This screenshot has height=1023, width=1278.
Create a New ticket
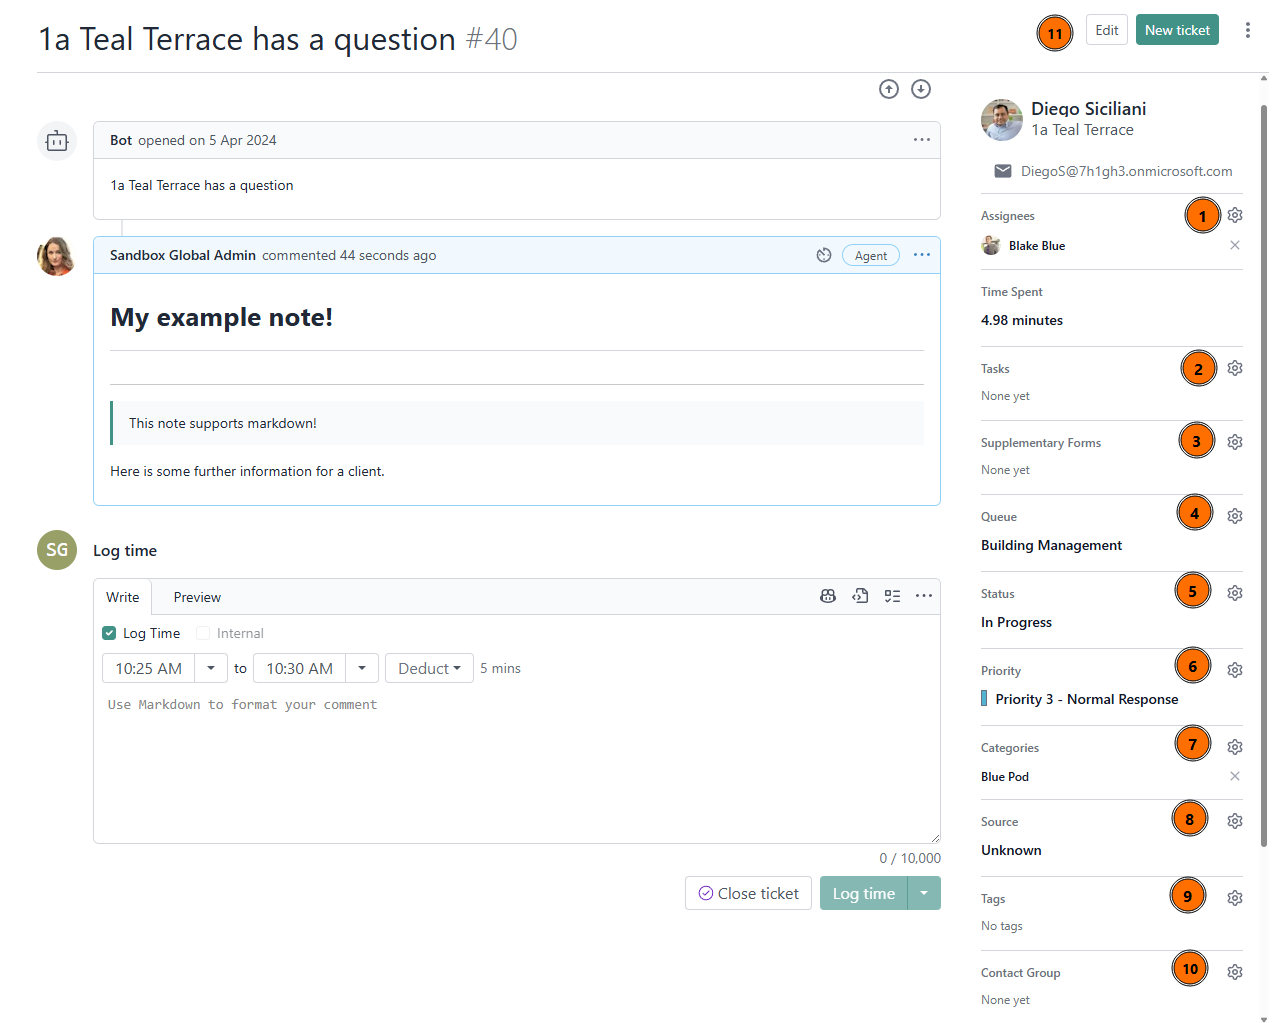point(1177,30)
